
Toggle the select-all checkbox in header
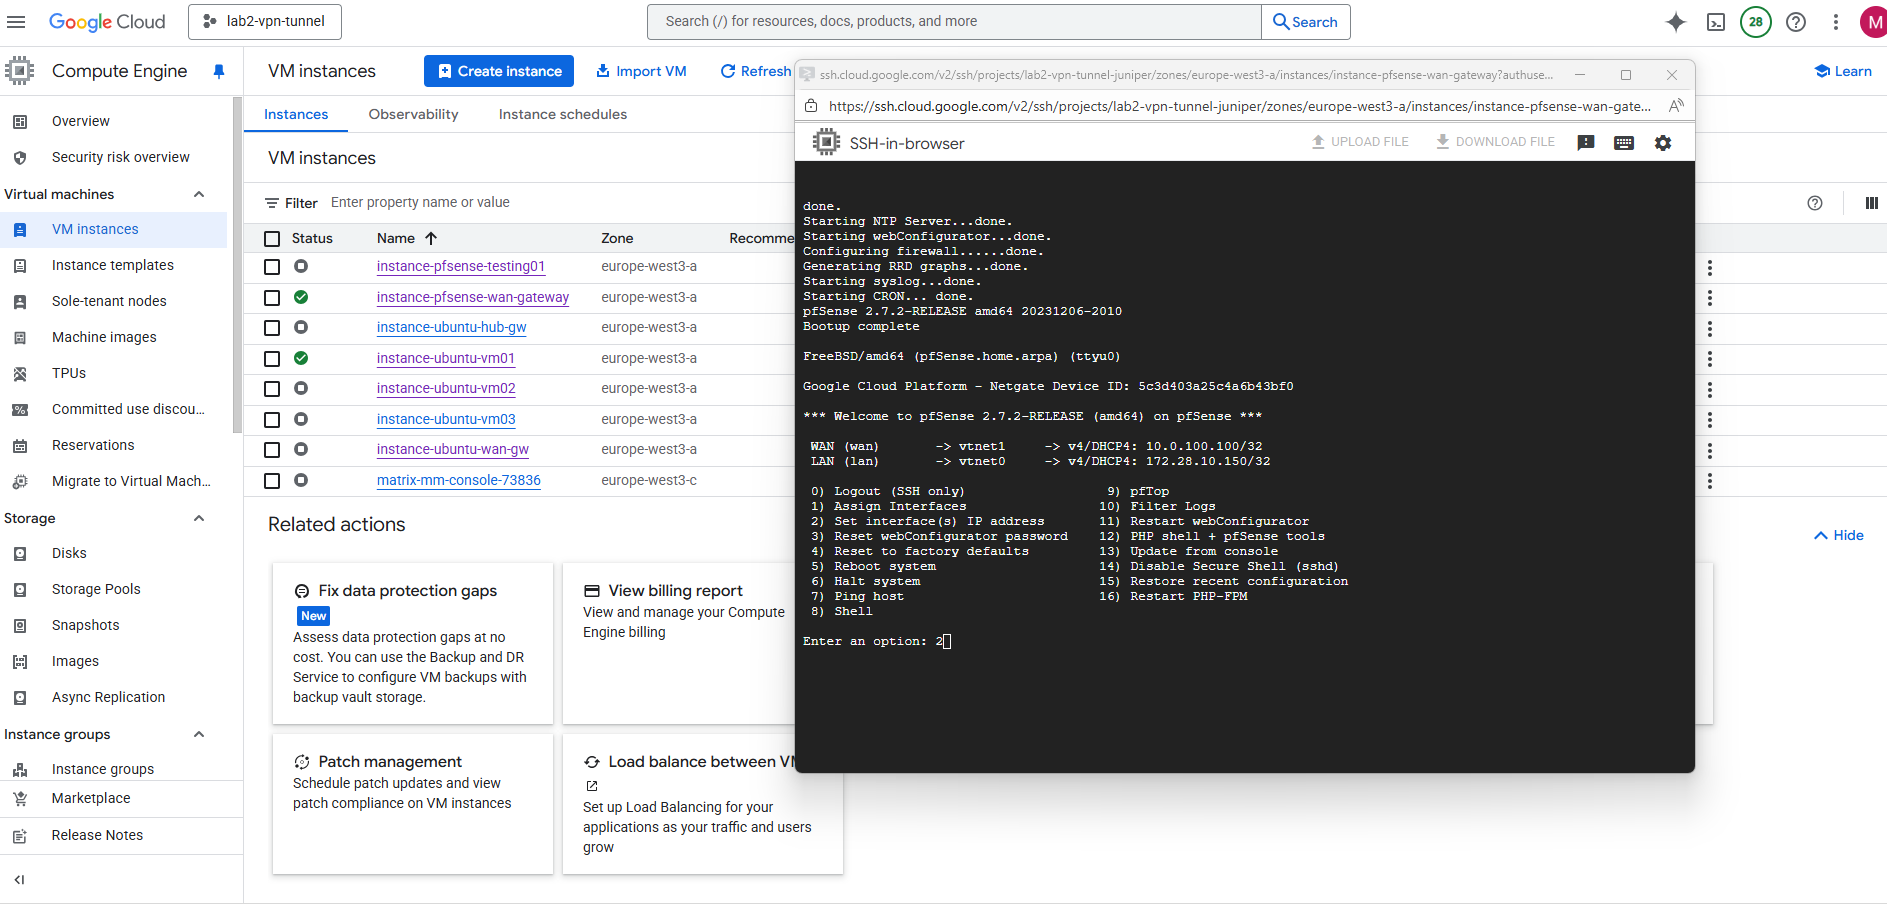272,239
